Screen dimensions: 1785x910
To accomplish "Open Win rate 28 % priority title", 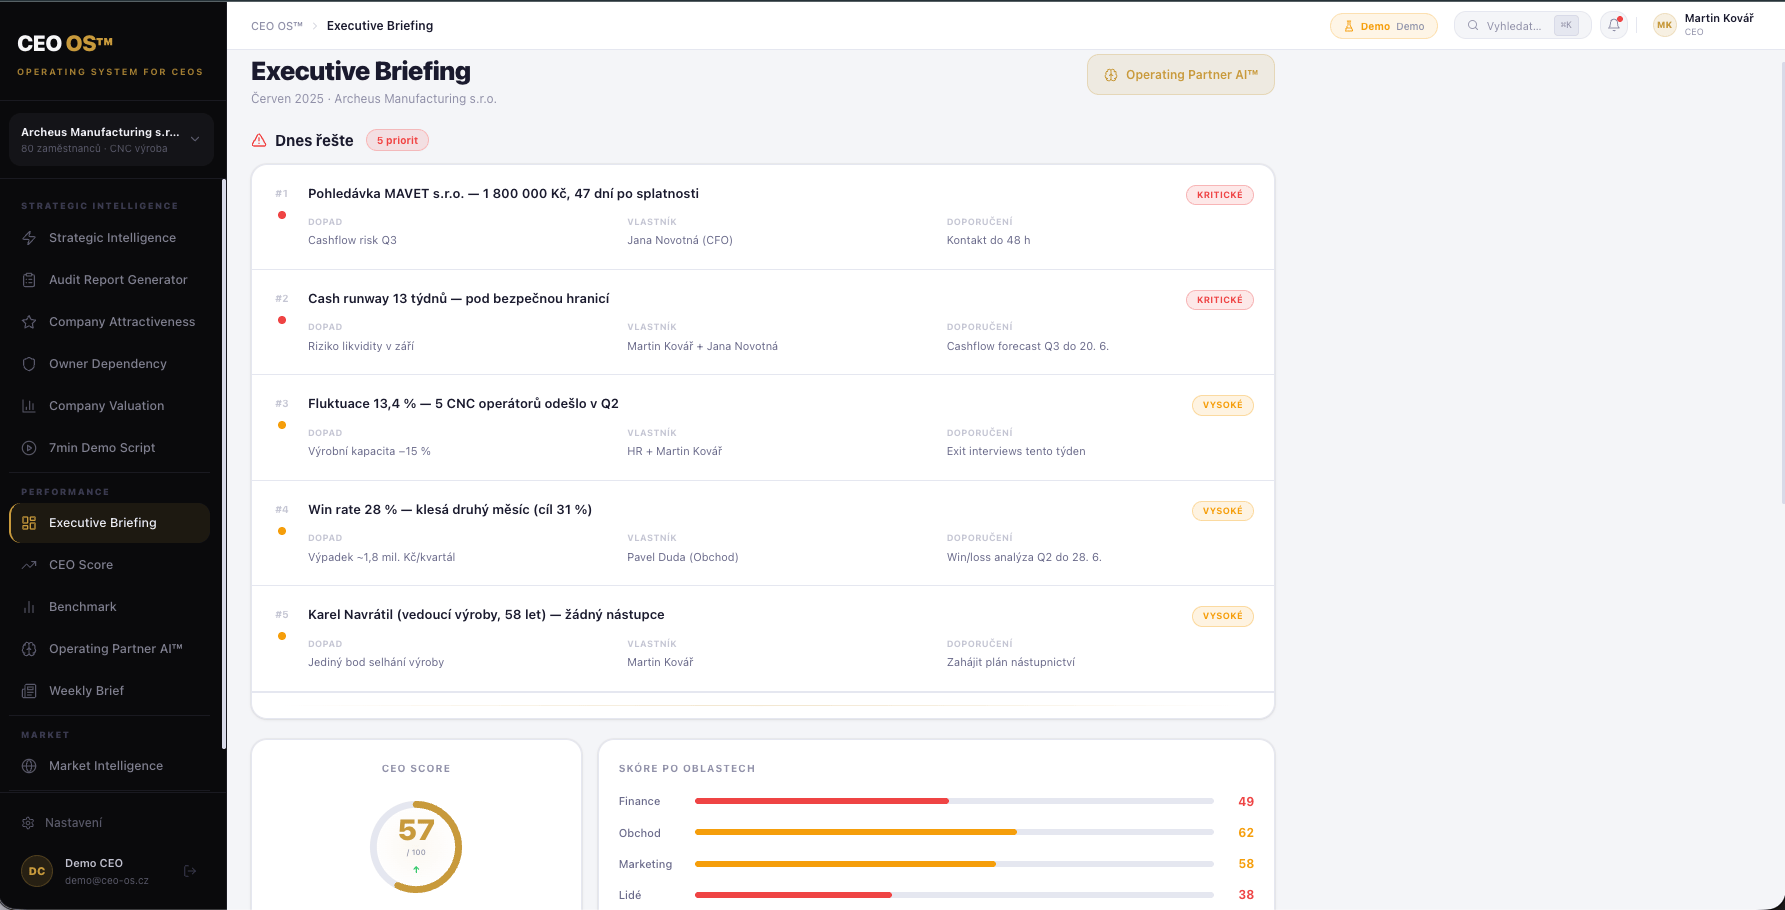I will click(450, 510).
